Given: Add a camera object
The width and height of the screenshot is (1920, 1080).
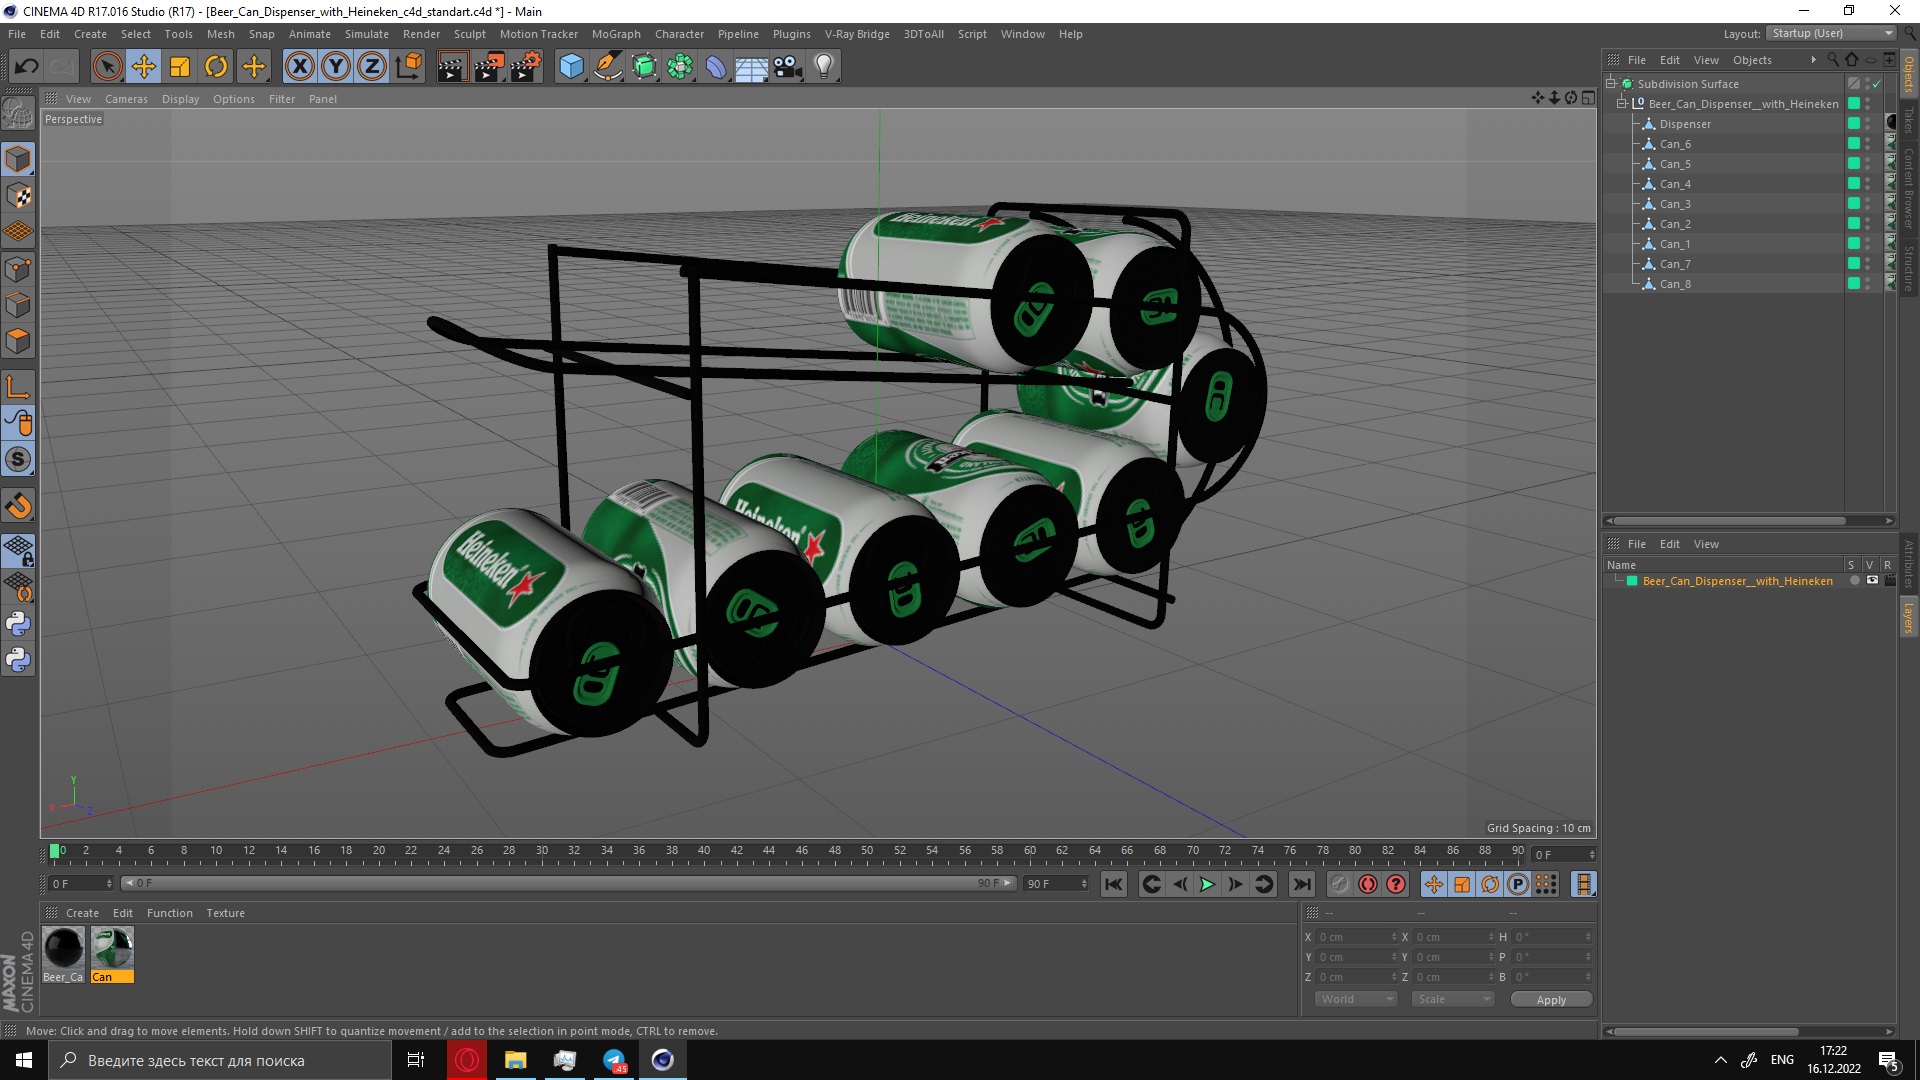Looking at the screenshot, I should [x=787, y=67].
